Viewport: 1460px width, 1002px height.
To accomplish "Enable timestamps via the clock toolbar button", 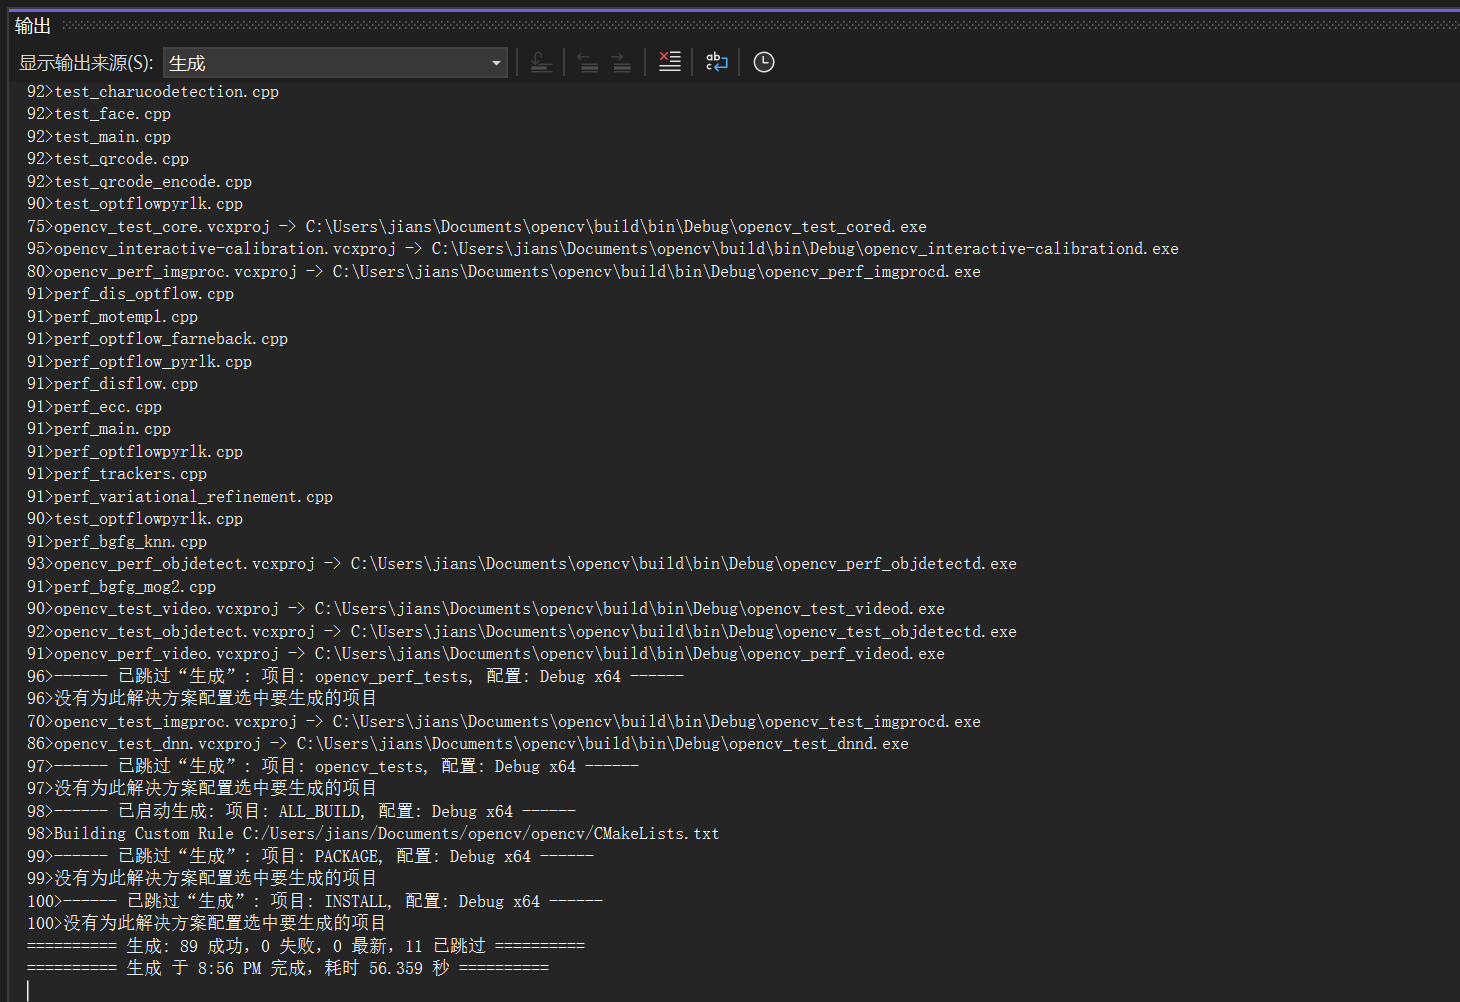I will pyautogui.click(x=763, y=61).
